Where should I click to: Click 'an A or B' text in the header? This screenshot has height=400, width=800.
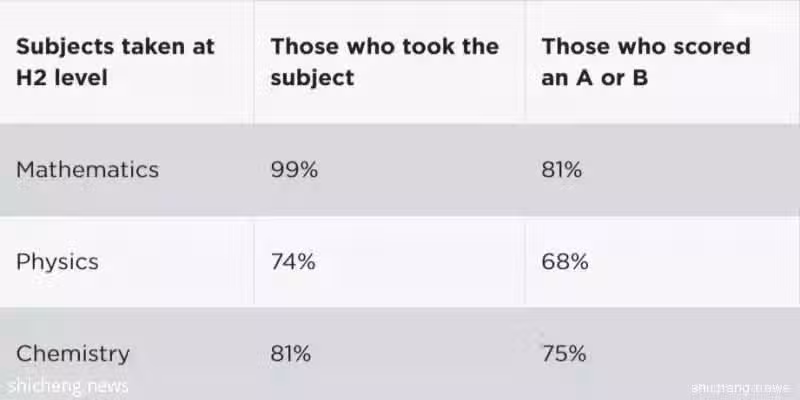point(594,78)
